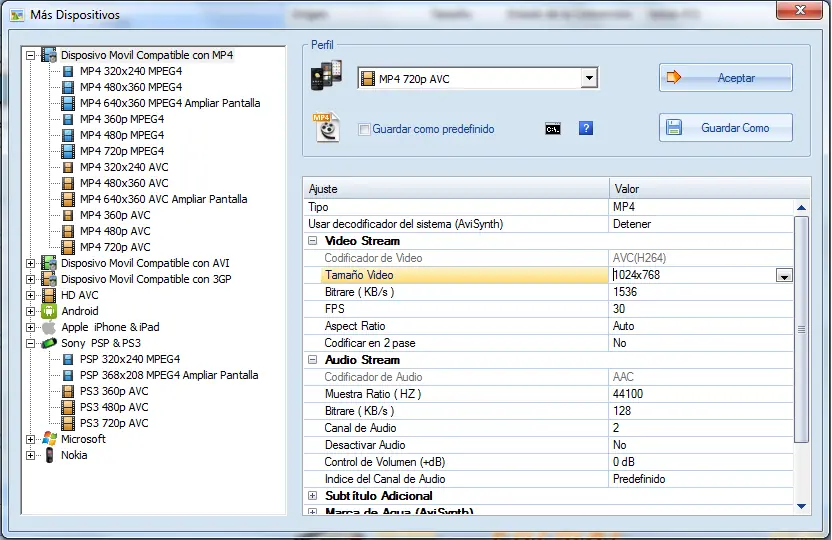Collapse the Sony PSP & PS3 node
Image resolution: width=832 pixels, height=540 pixels.
point(30,343)
